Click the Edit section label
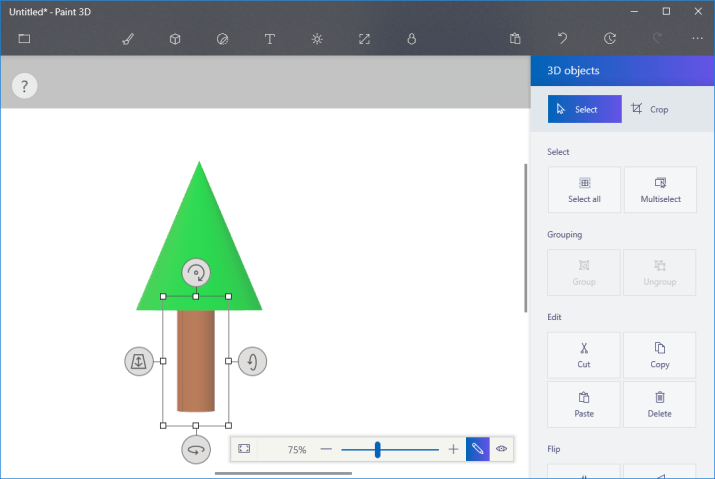Image resolution: width=715 pixels, height=479 pixels. (554, 317)
